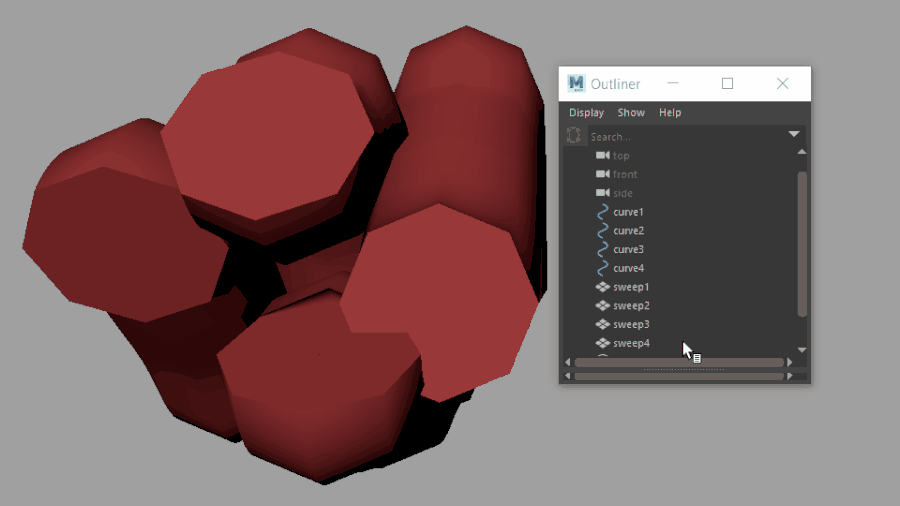This screenshot has width=900, height=506.
Task: Click the curve1 NURBS curve icon
Action: tap(603, 212)
